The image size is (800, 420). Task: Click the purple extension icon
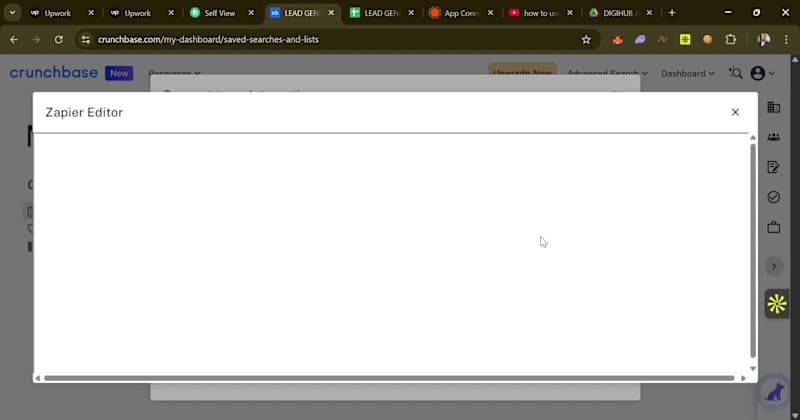640,39
